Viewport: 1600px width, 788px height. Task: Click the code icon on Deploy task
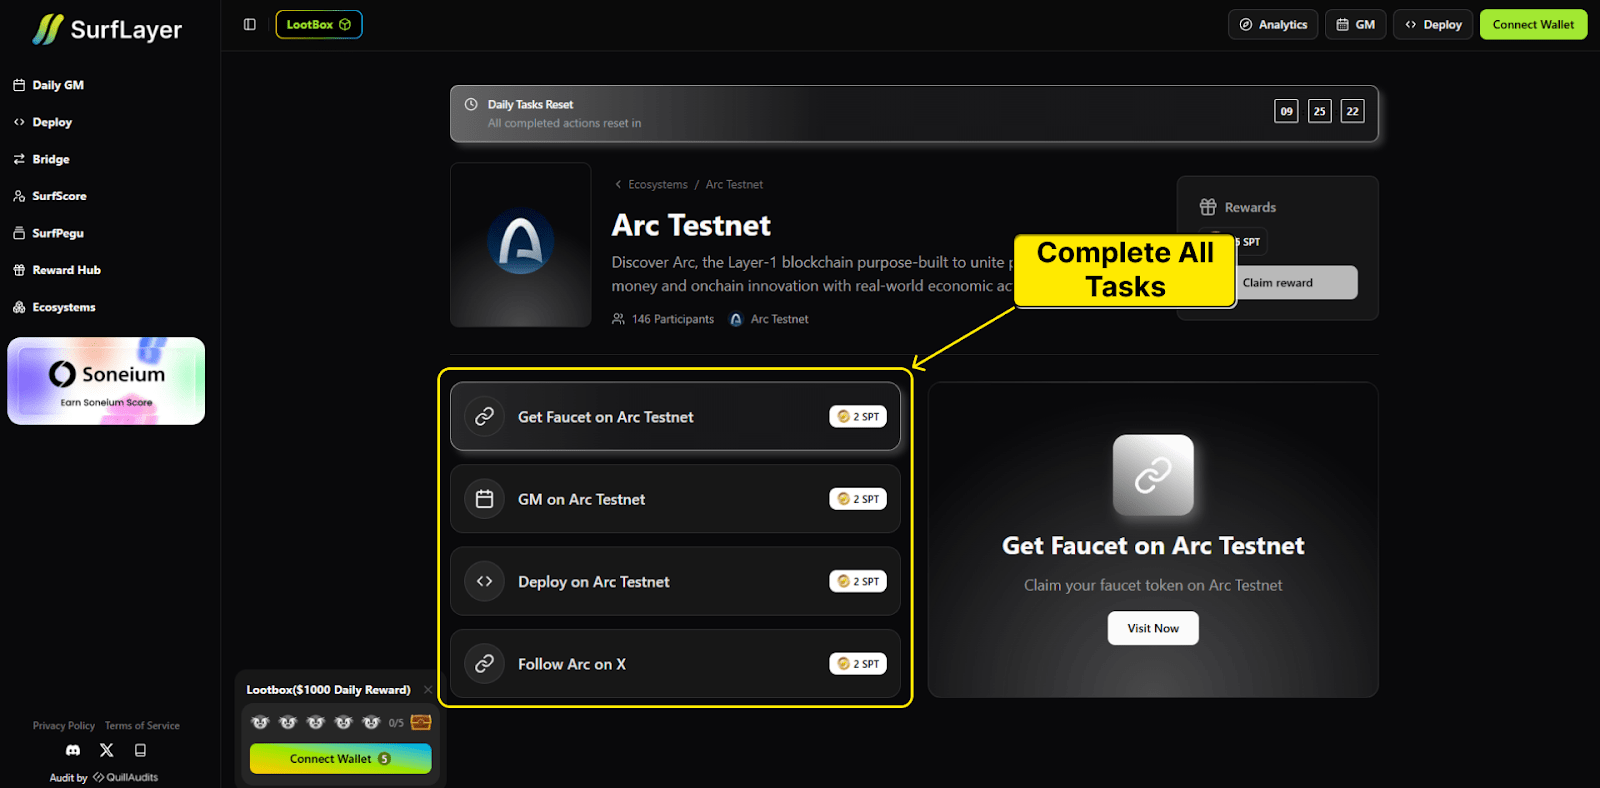click(x=484, y=581)
